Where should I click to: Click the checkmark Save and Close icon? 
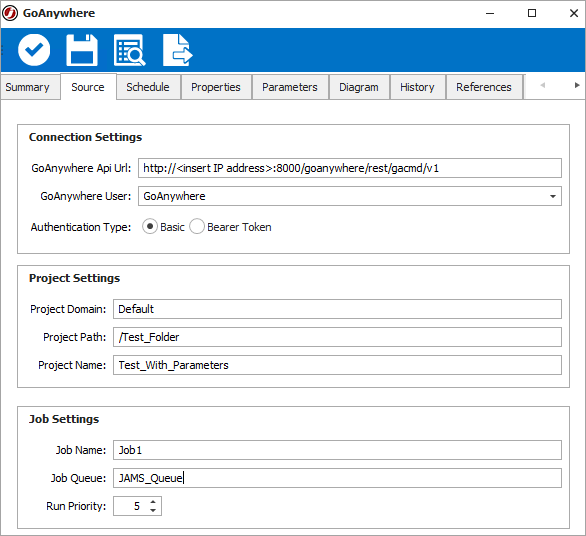coord(34,50)
